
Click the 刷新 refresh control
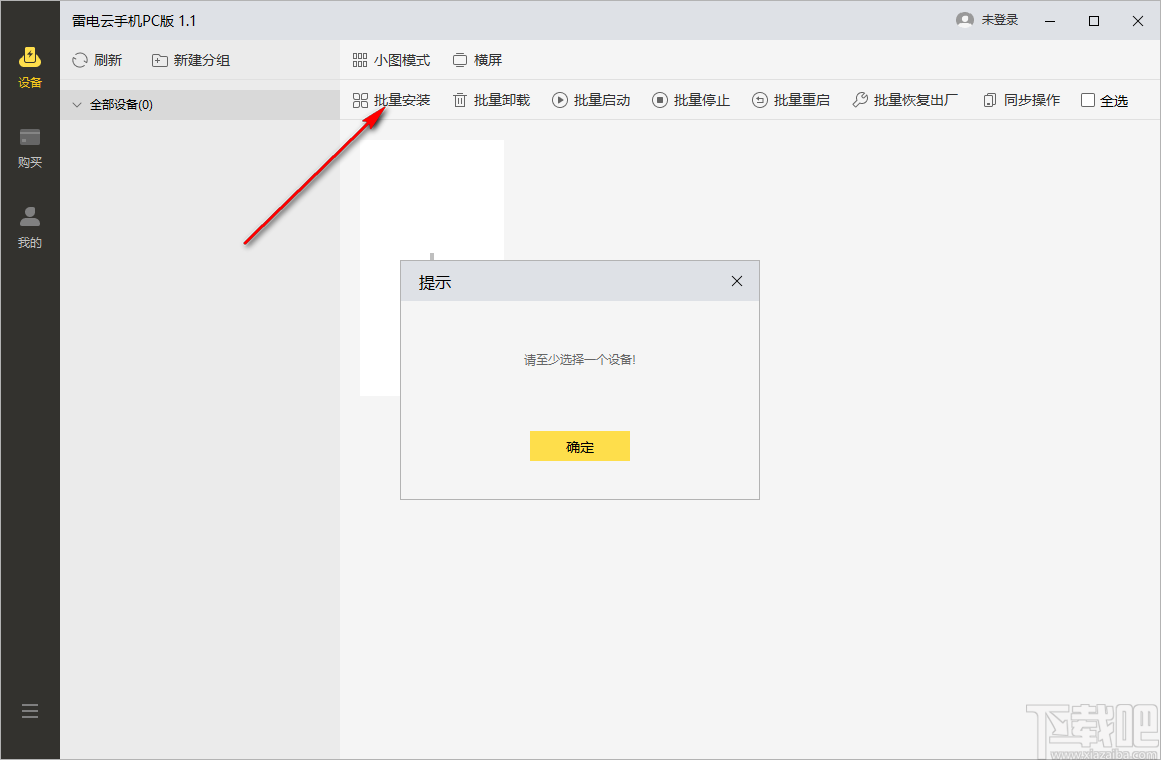97,60
